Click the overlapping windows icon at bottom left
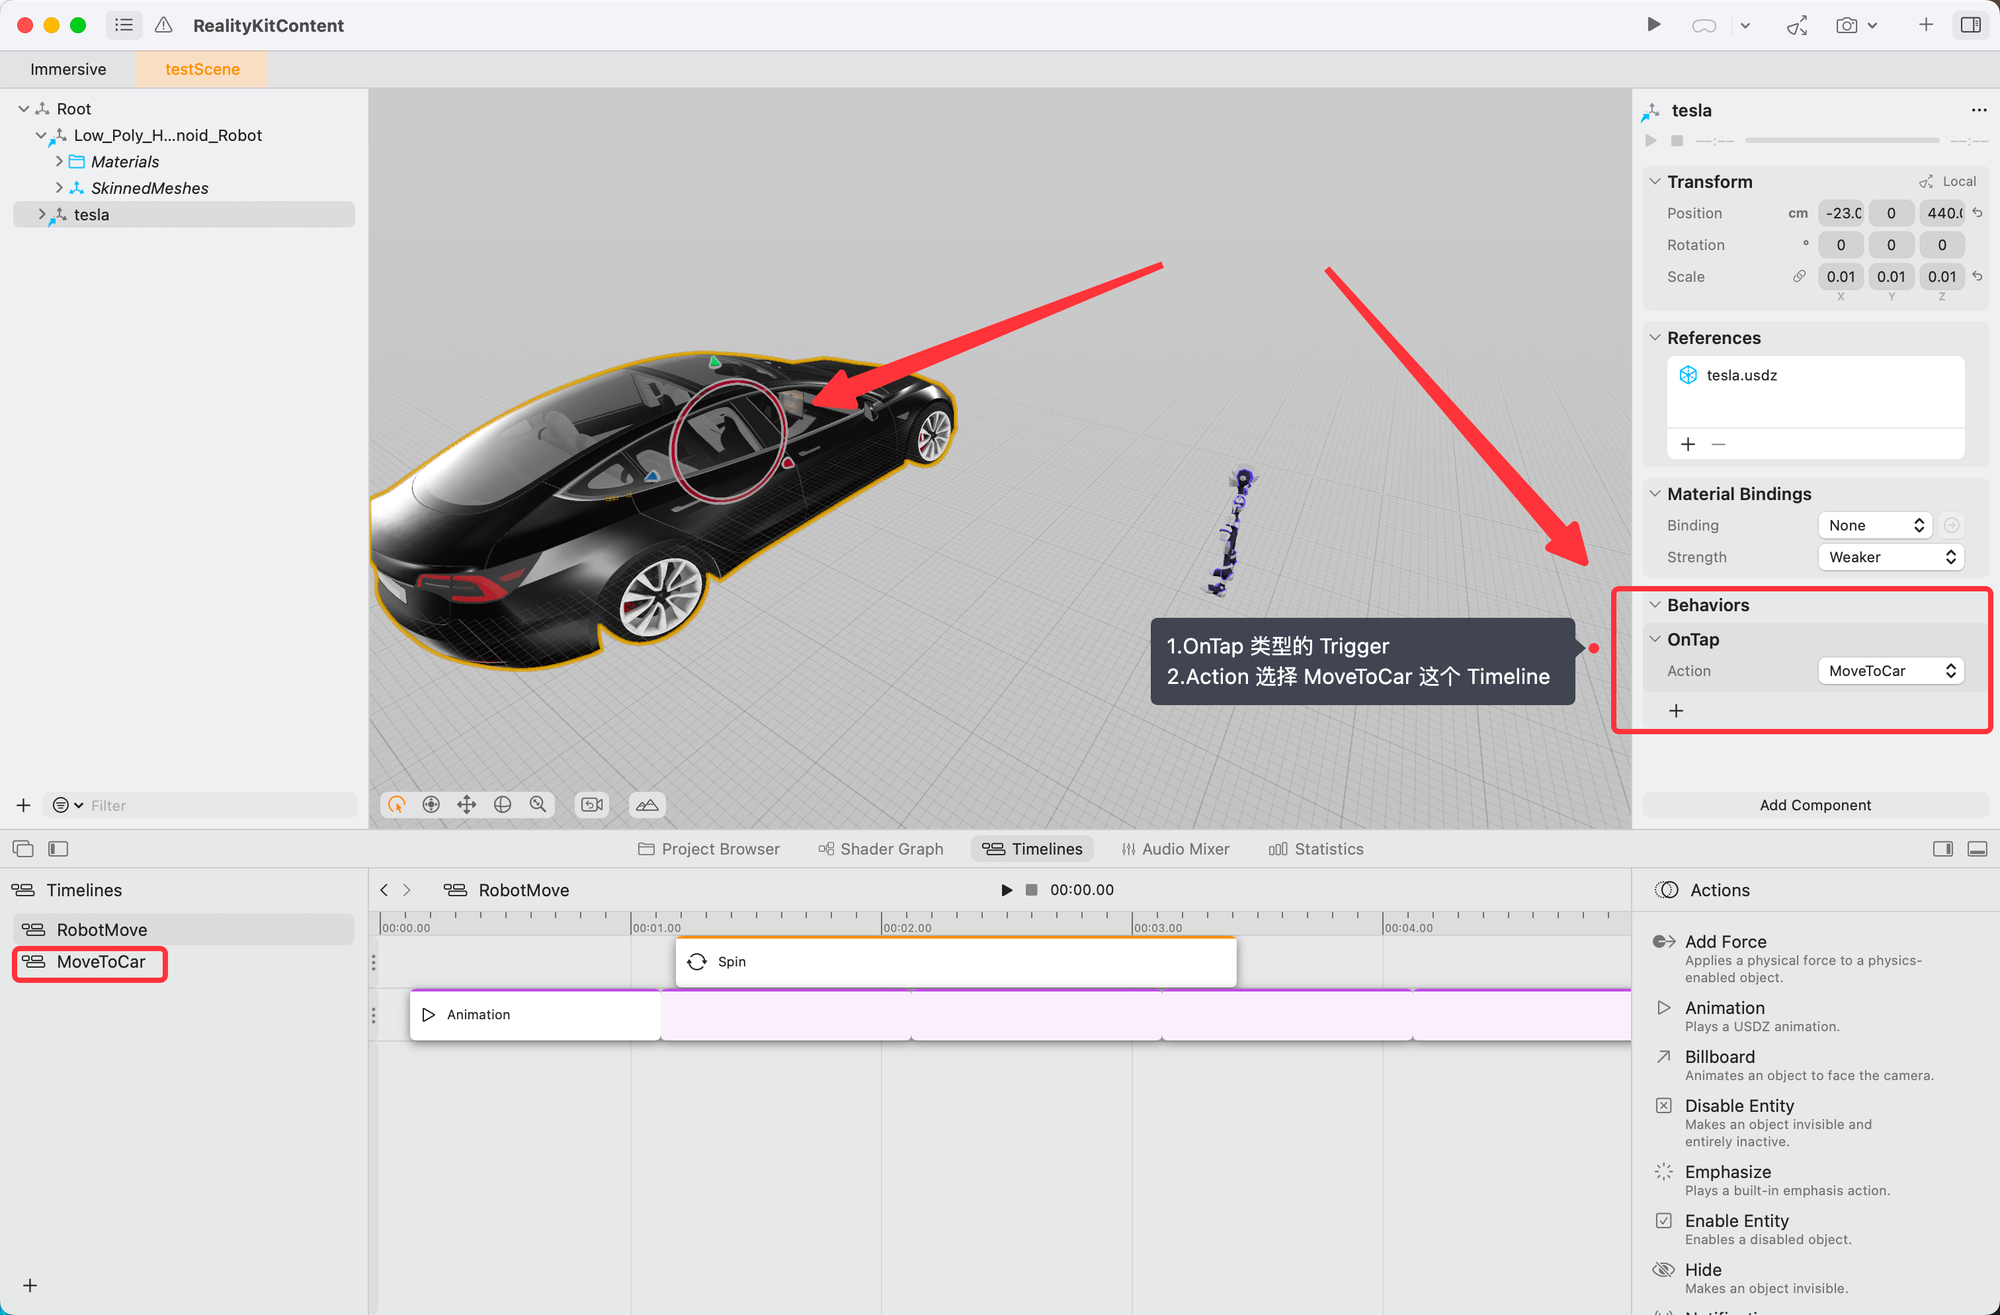The image size is (2000, 1315). [23, 849]
